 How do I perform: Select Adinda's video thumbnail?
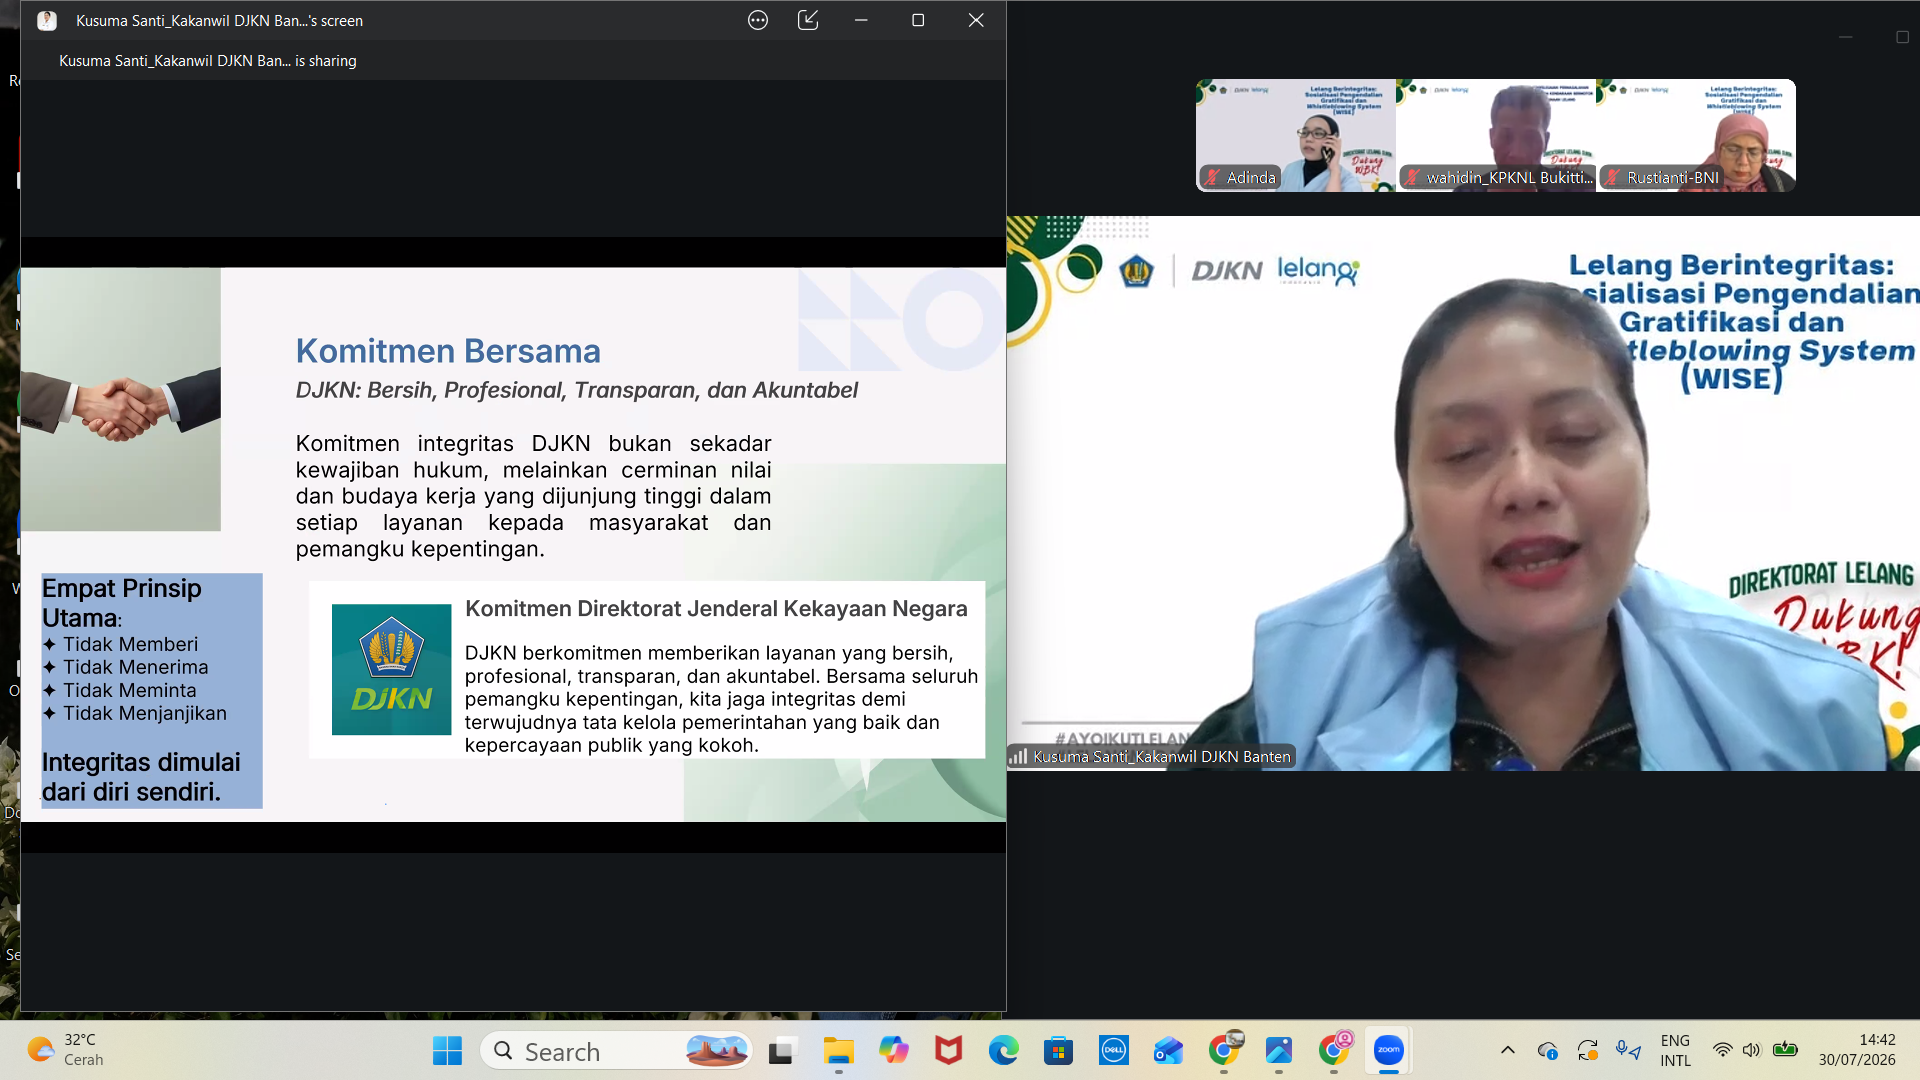[1296, 135]
